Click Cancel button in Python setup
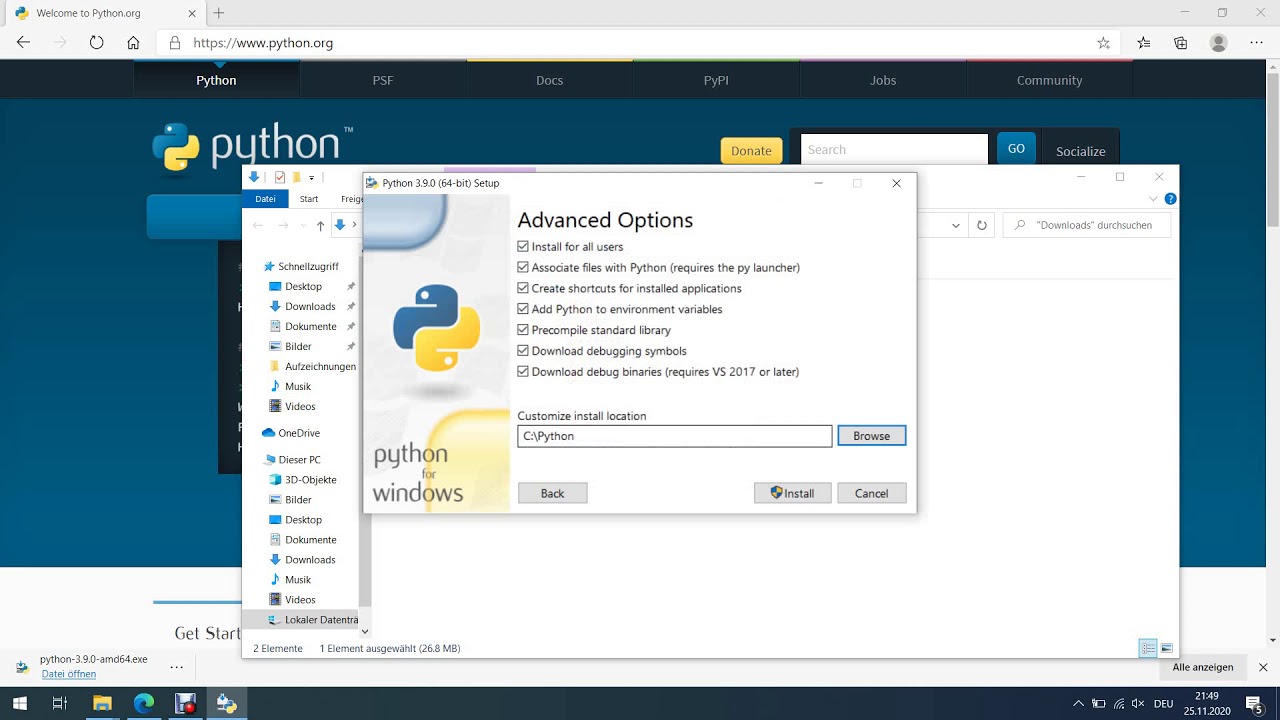 click(871, 493)
